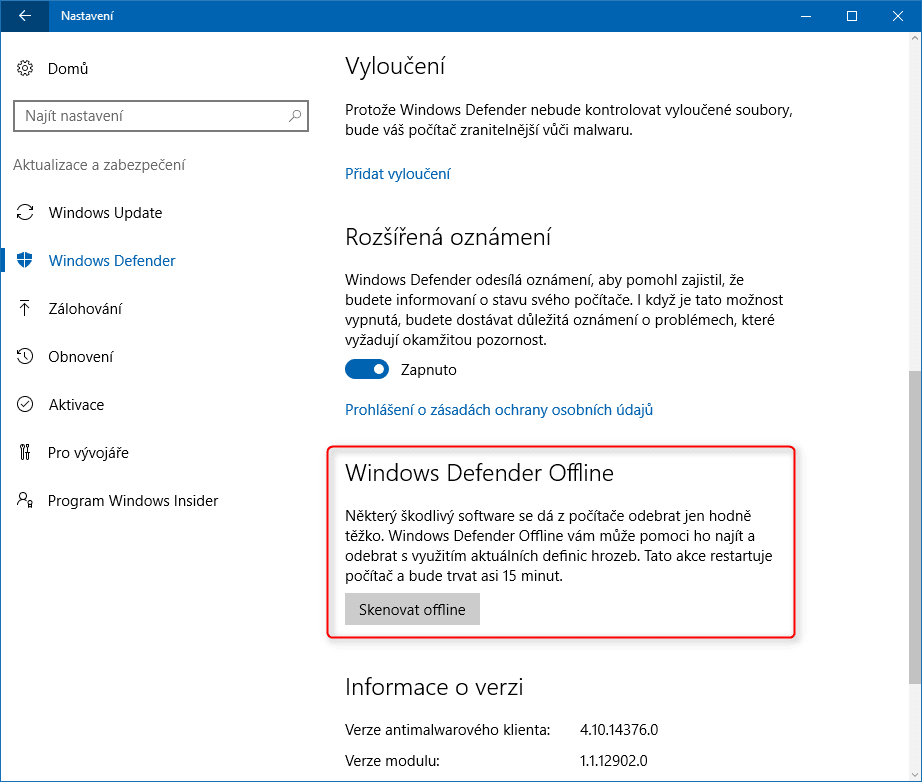The image size is (922, 782).
Task: Click the scrollbar up arrow
Action: (915, 39)
